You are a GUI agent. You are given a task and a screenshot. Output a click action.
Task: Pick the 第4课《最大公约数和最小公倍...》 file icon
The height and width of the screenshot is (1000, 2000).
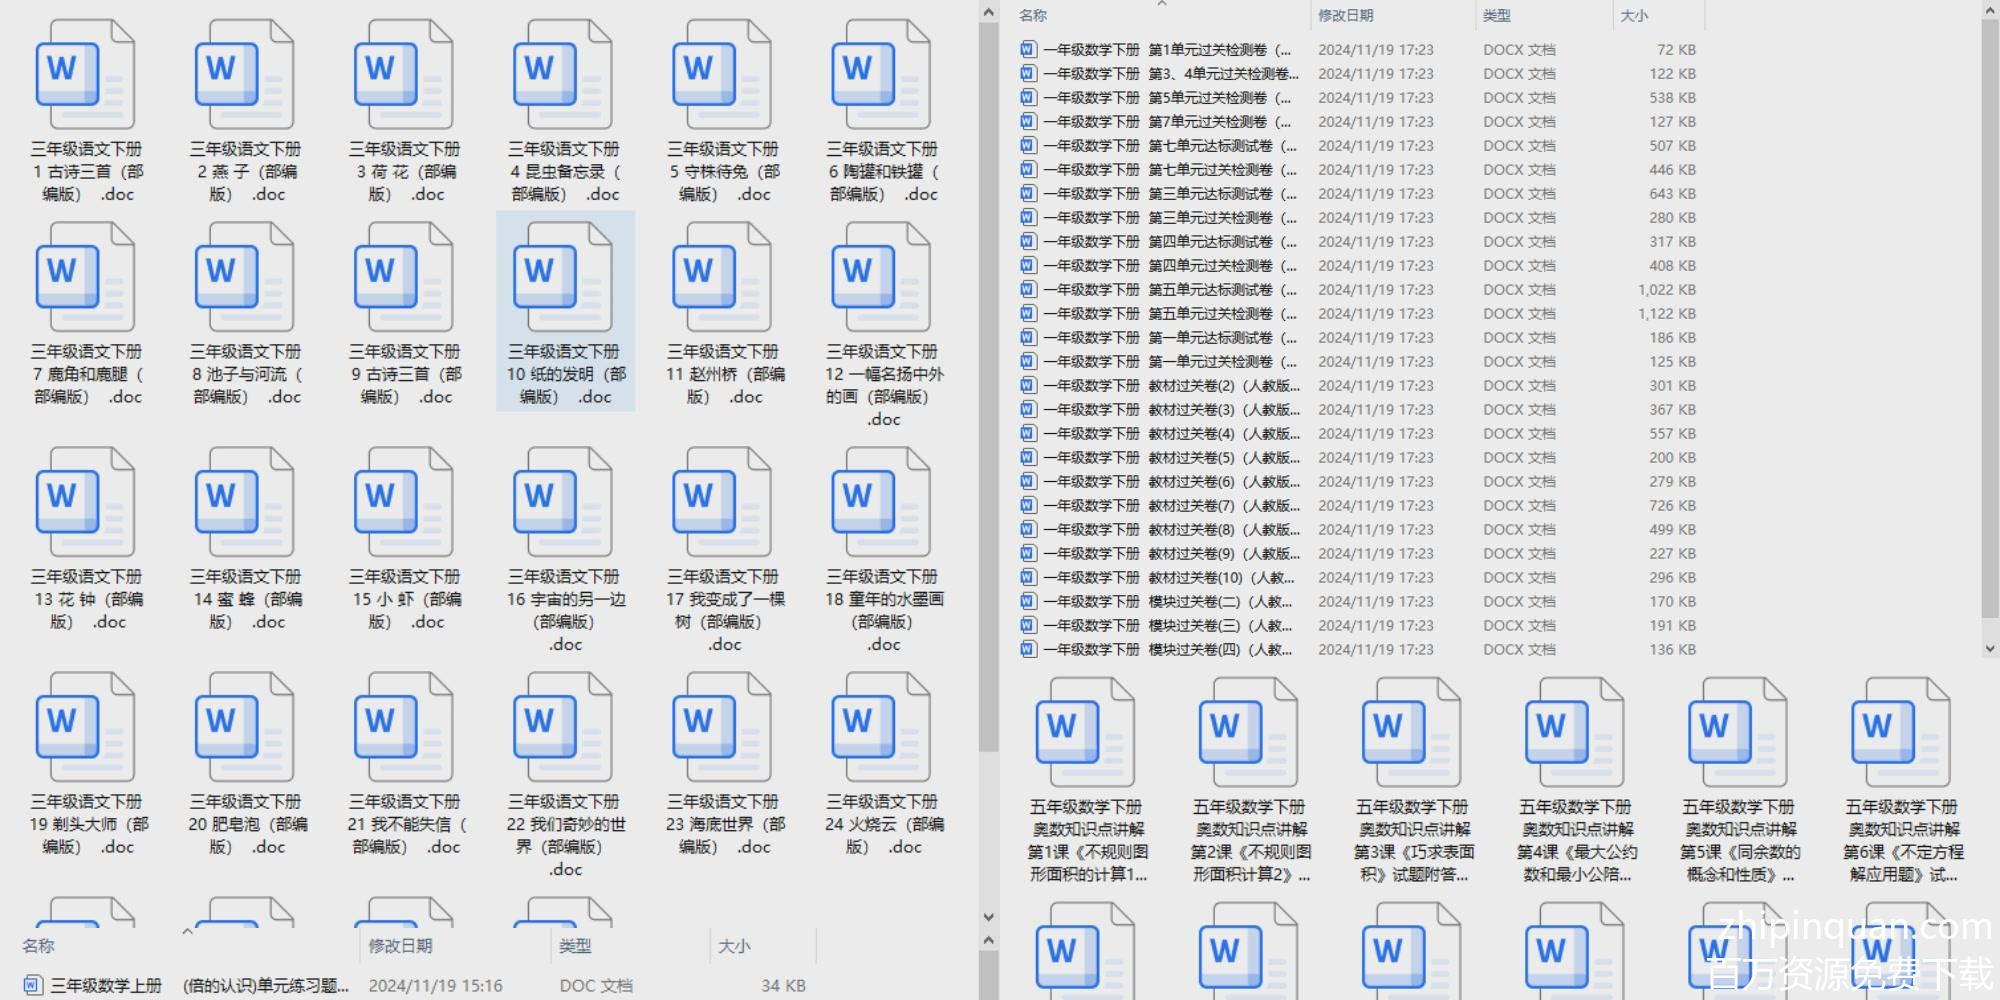click(1575, 732)
